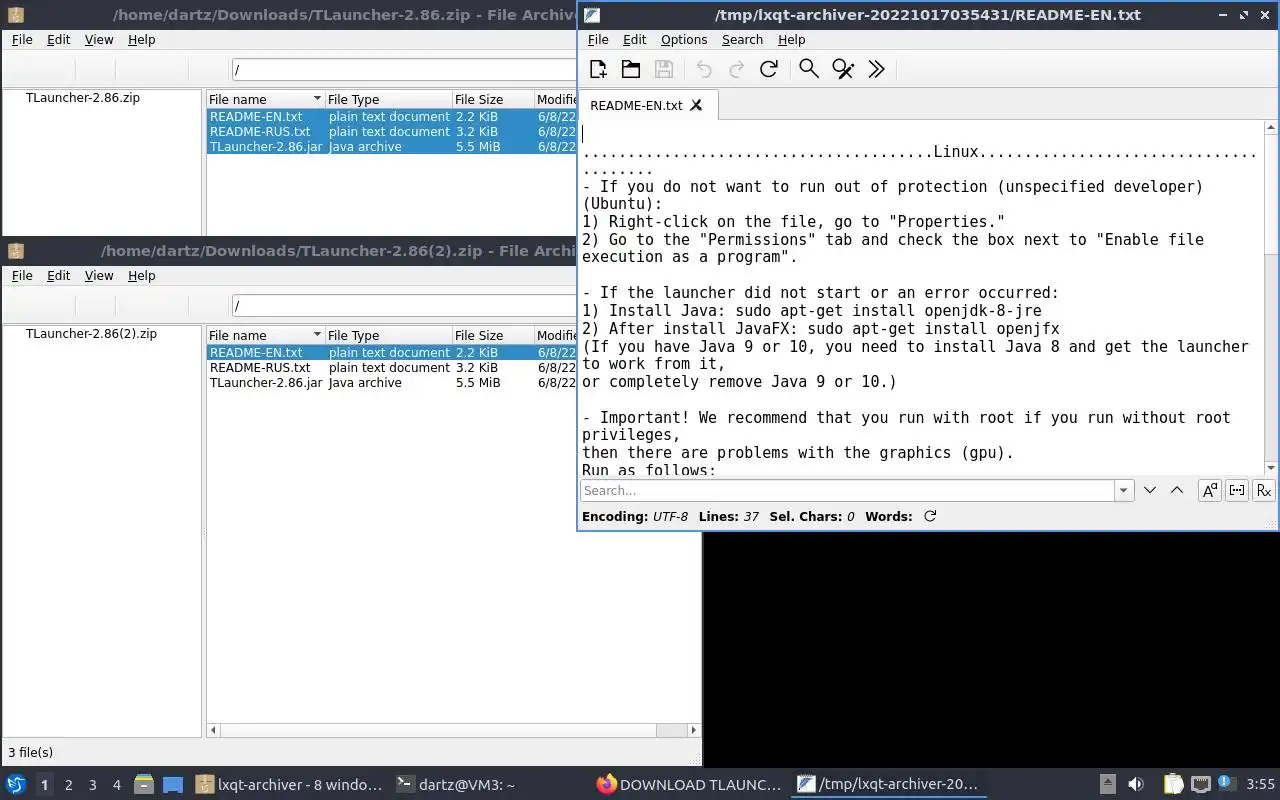Toggle whole word search option
1280x800 pixels.
pos(1237,490)
